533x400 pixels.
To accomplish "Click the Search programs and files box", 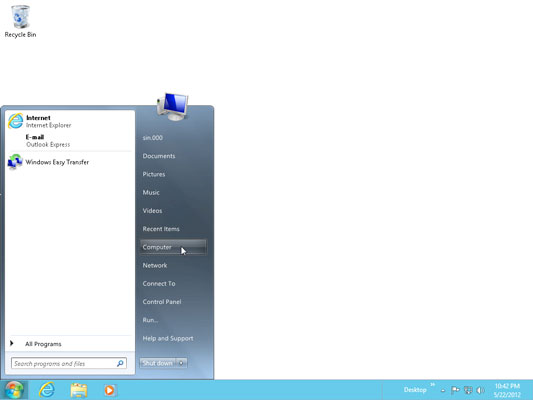I will point(69,363).
